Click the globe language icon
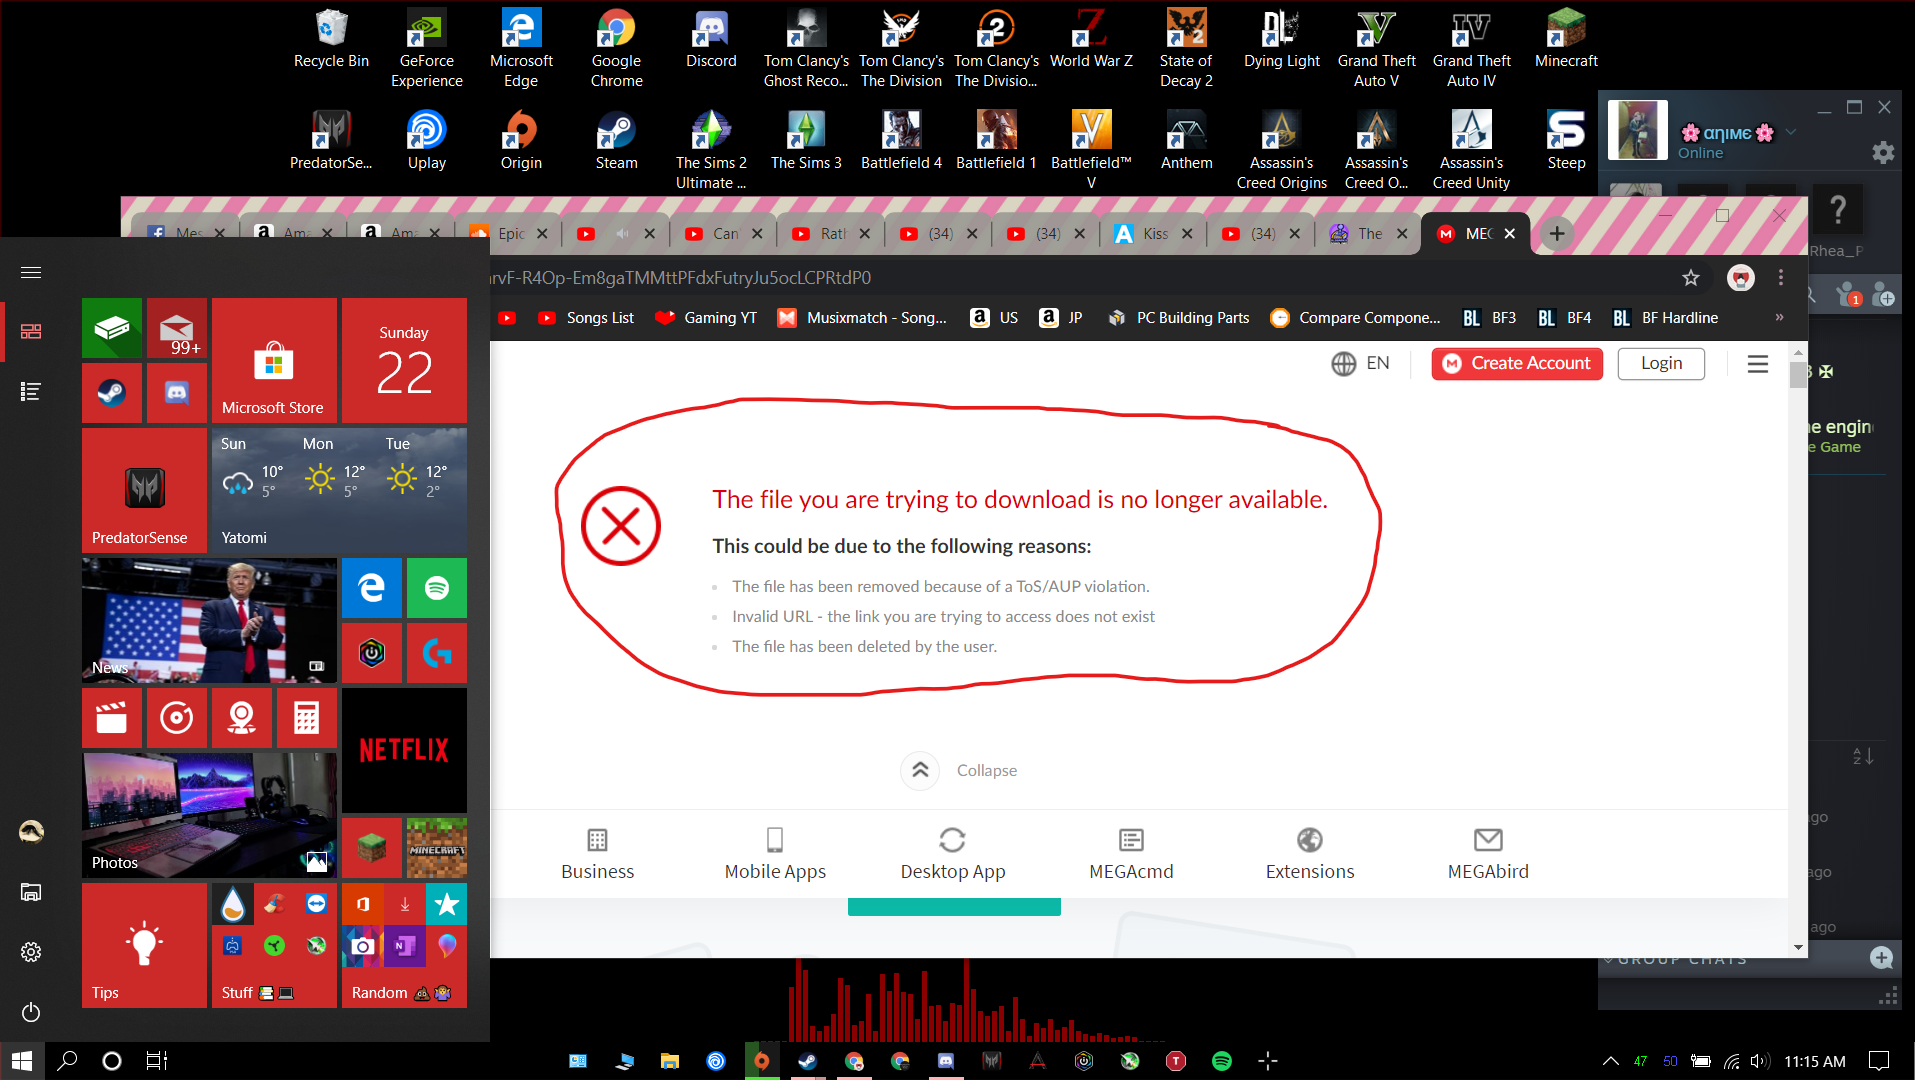 (1343, 364)
